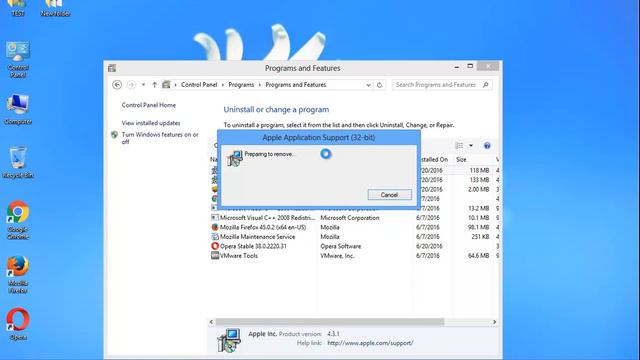Click the control panel icon in address bar

click(166, 84)
